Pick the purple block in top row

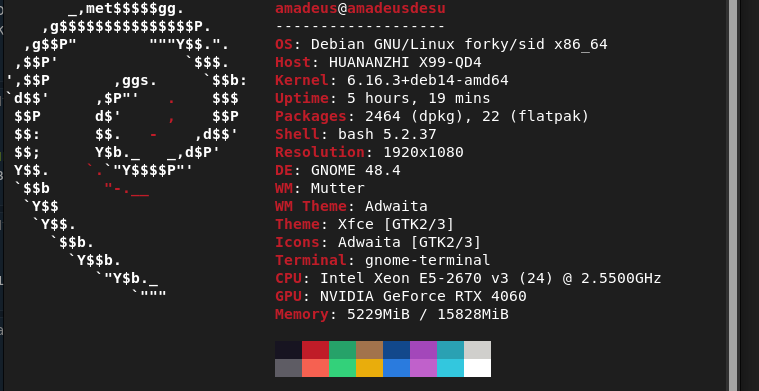[424, 350]
